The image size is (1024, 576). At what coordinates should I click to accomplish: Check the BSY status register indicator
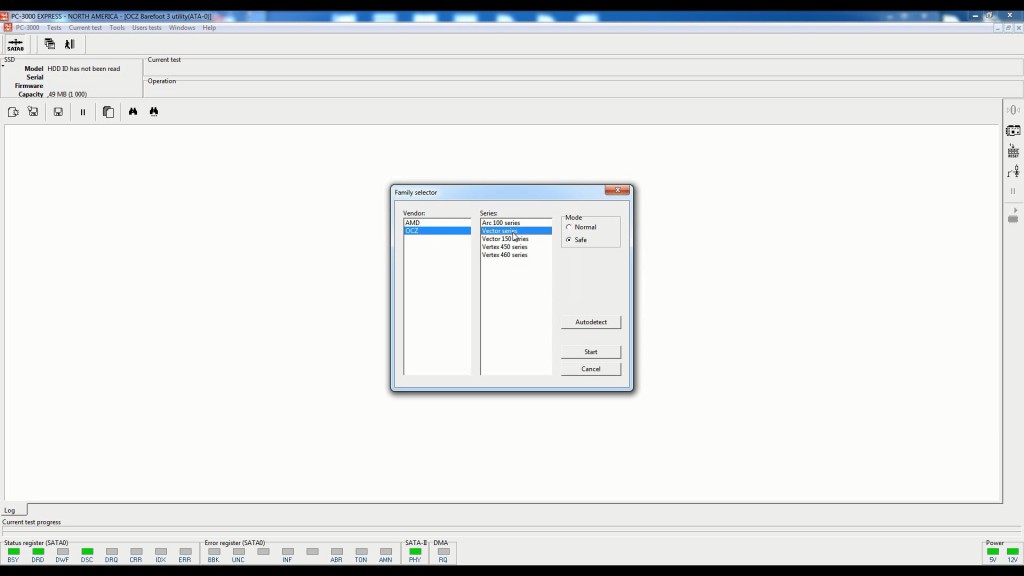tap(11, 551)
